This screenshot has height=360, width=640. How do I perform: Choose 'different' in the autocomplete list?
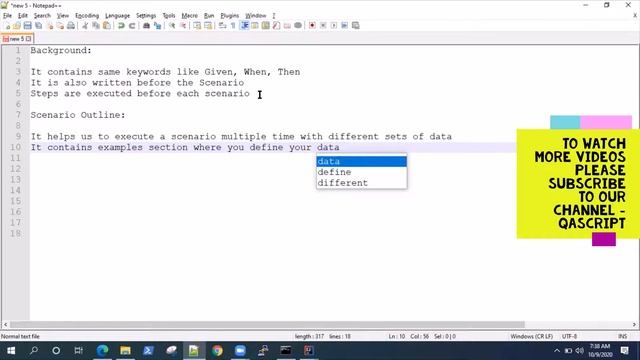[x=362, y=183]
